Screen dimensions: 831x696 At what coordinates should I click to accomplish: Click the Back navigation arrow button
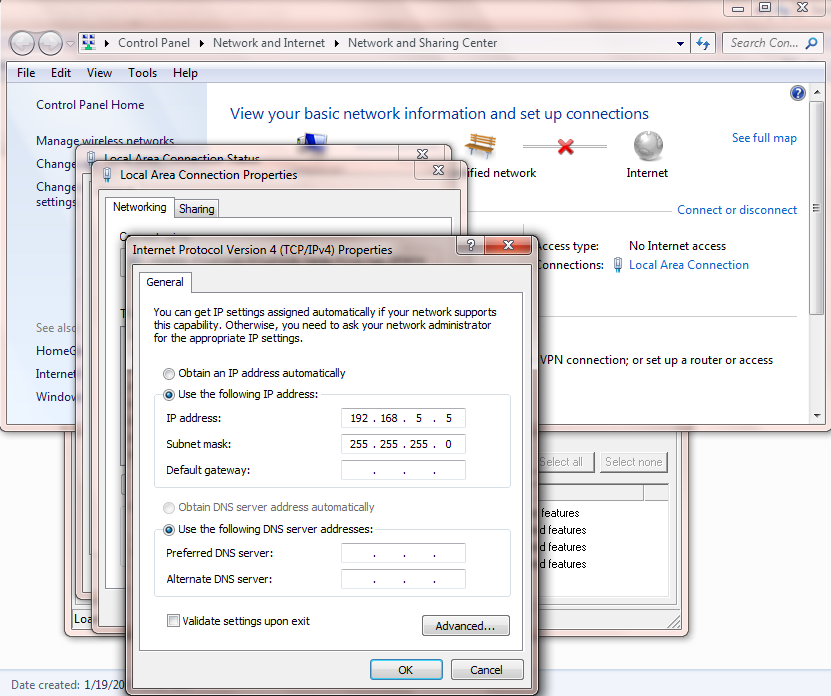click(x=22, y=43)
